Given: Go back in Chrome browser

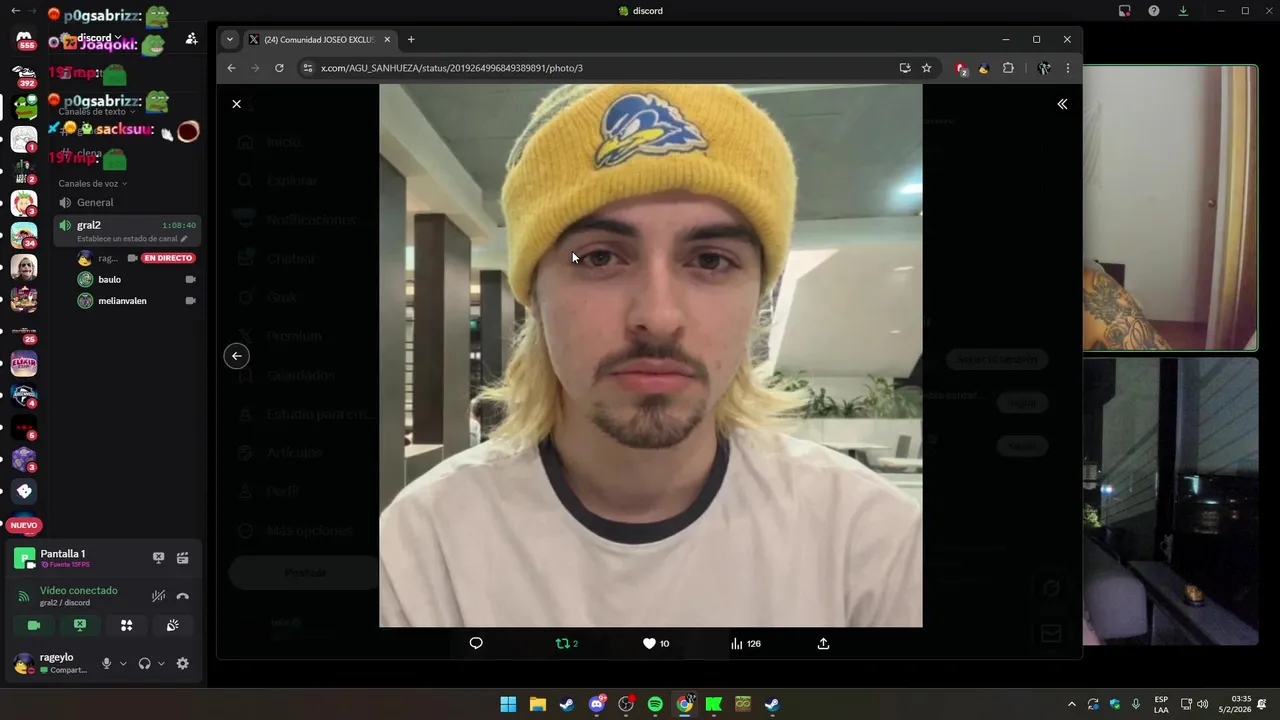Looking at the screenshot, I should [x=231, y=68].
